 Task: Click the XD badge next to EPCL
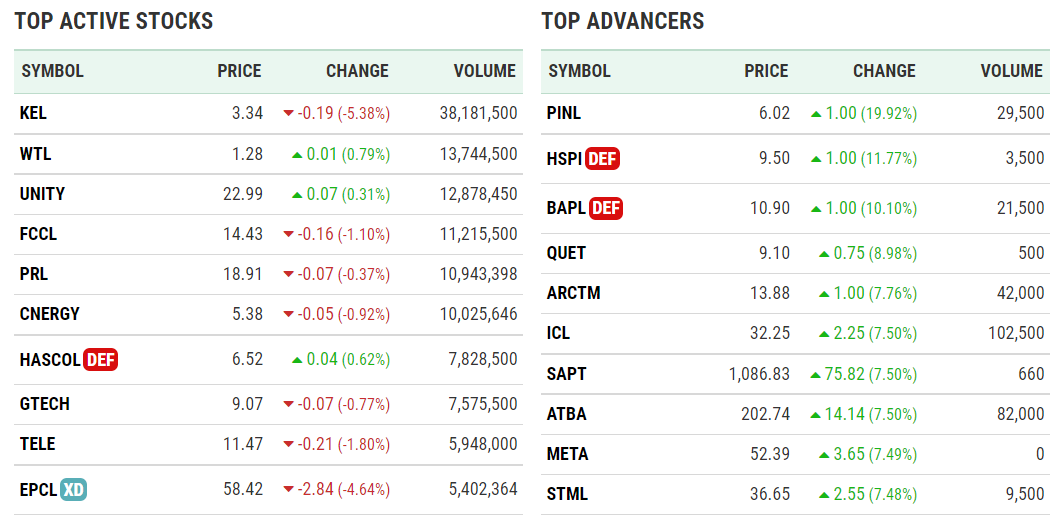pos(73,490)
